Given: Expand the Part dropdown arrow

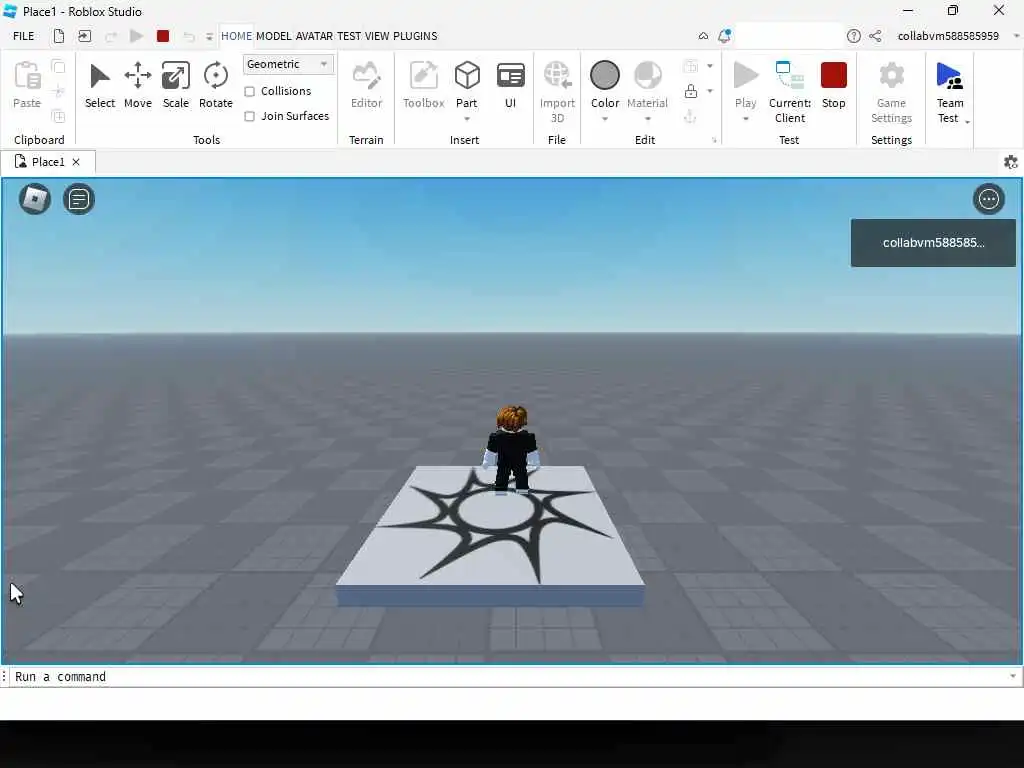Looking at the screenshot, I should tap(467, 119).
